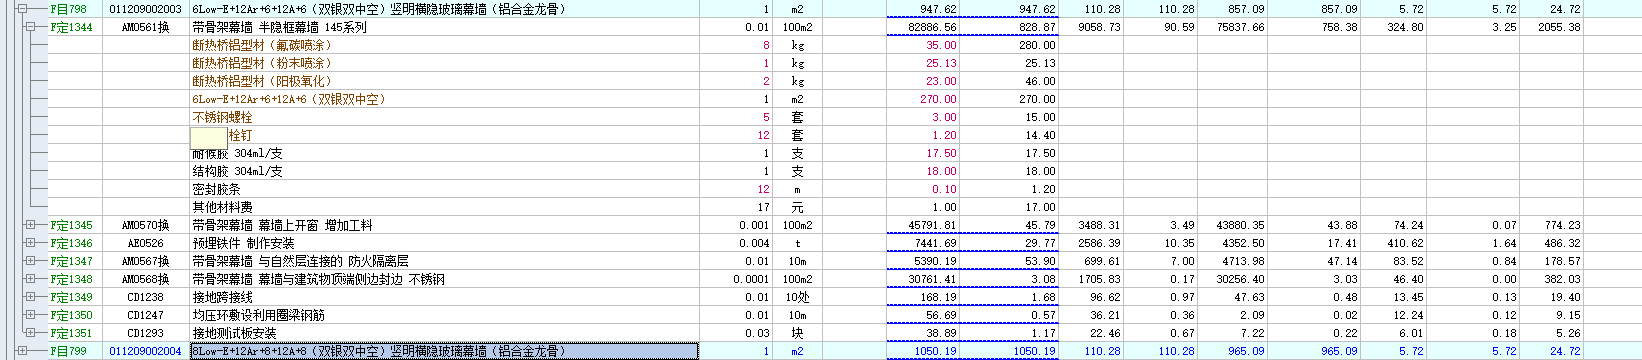Click unit price 45791.81
Viewport: 1642px width, 360px height.
pos(932,225)
